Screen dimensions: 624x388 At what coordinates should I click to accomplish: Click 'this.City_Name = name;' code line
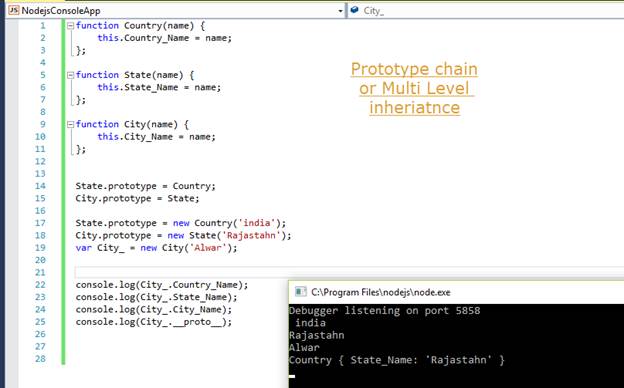pos(156,137)
